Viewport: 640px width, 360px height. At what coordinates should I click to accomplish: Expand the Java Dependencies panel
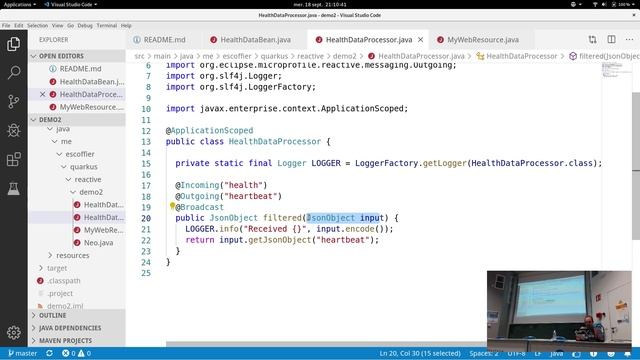pos(77,328)
